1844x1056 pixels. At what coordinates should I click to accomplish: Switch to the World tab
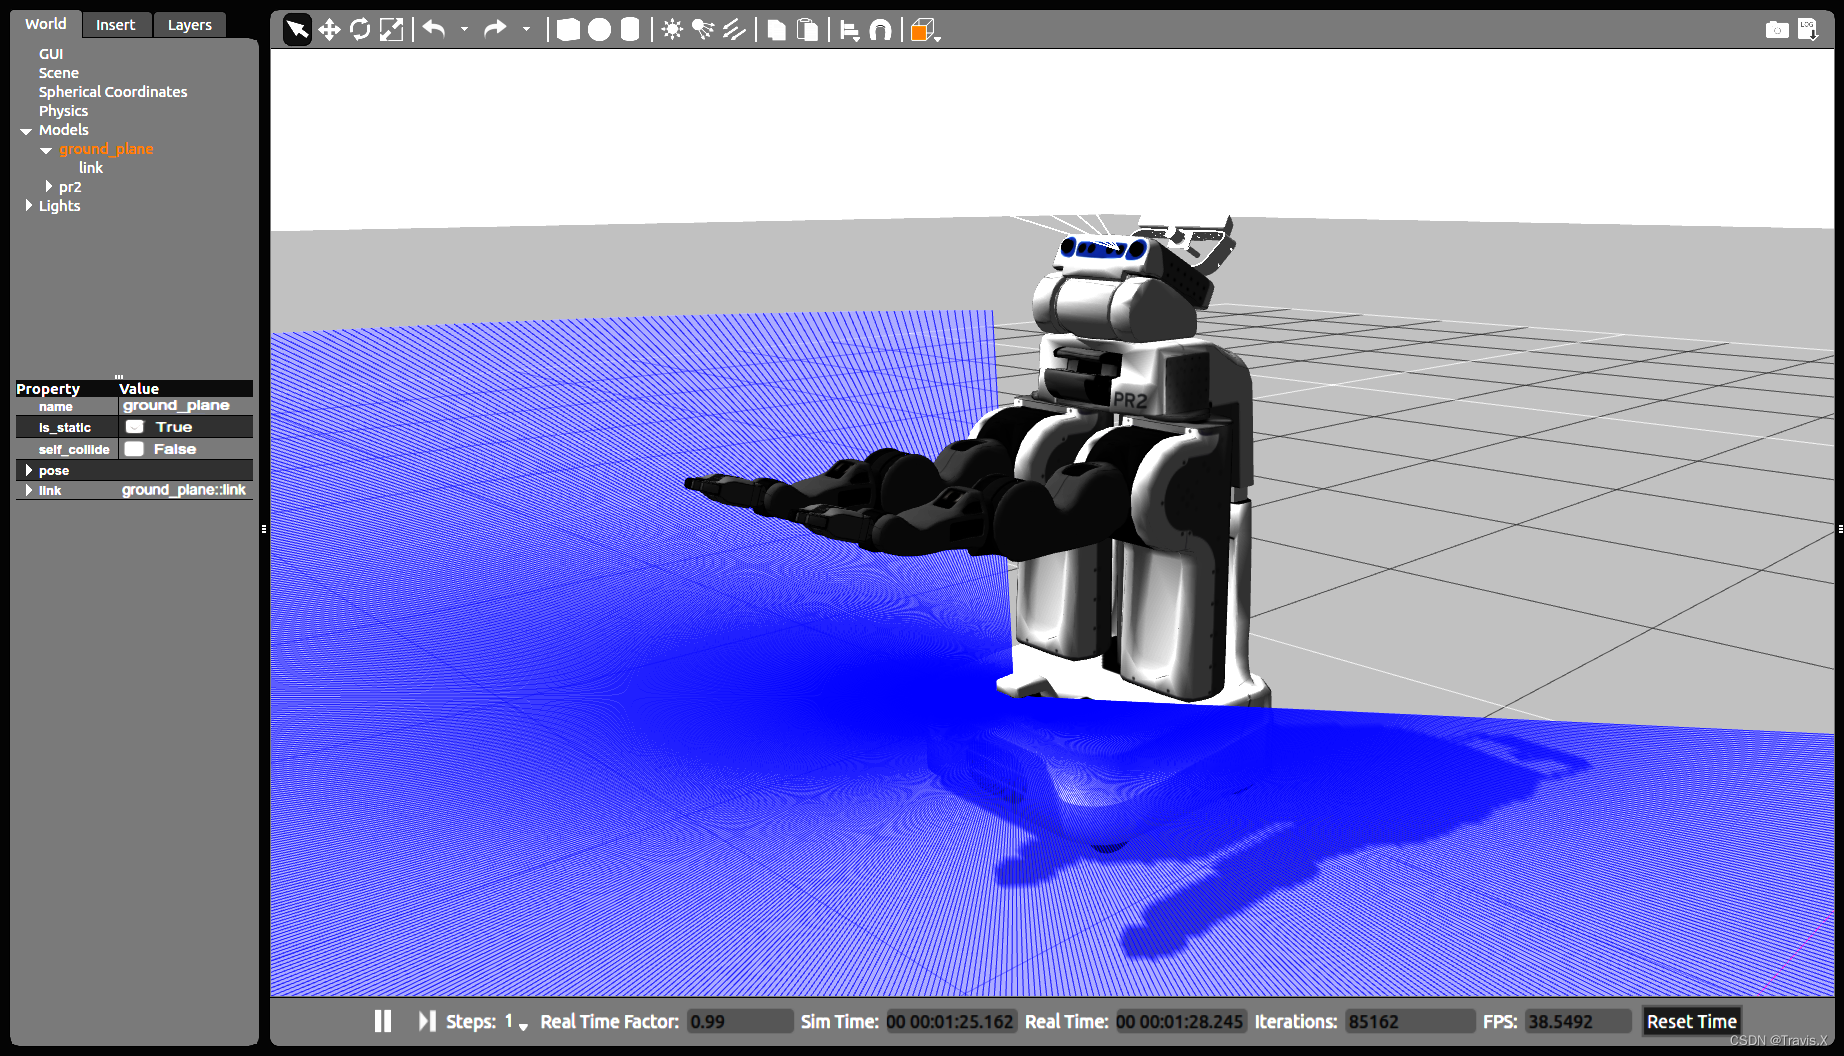[46, 24]
